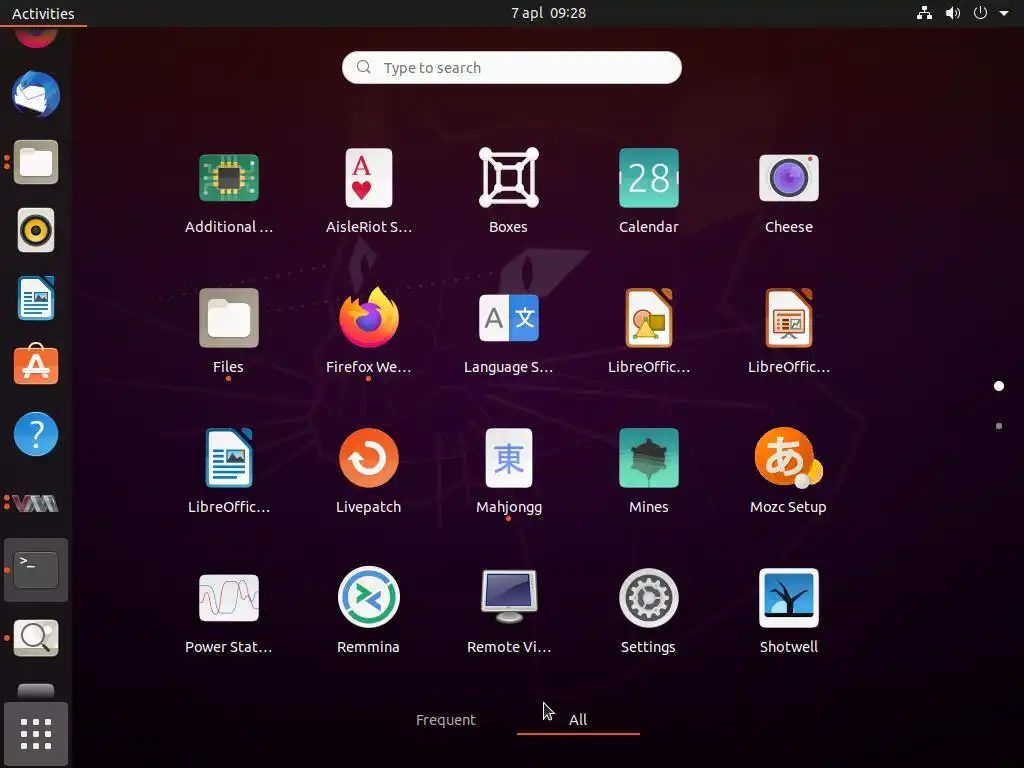
Task: Switch to the All tab
Action: pyautogui.click(x=578, y=720)
